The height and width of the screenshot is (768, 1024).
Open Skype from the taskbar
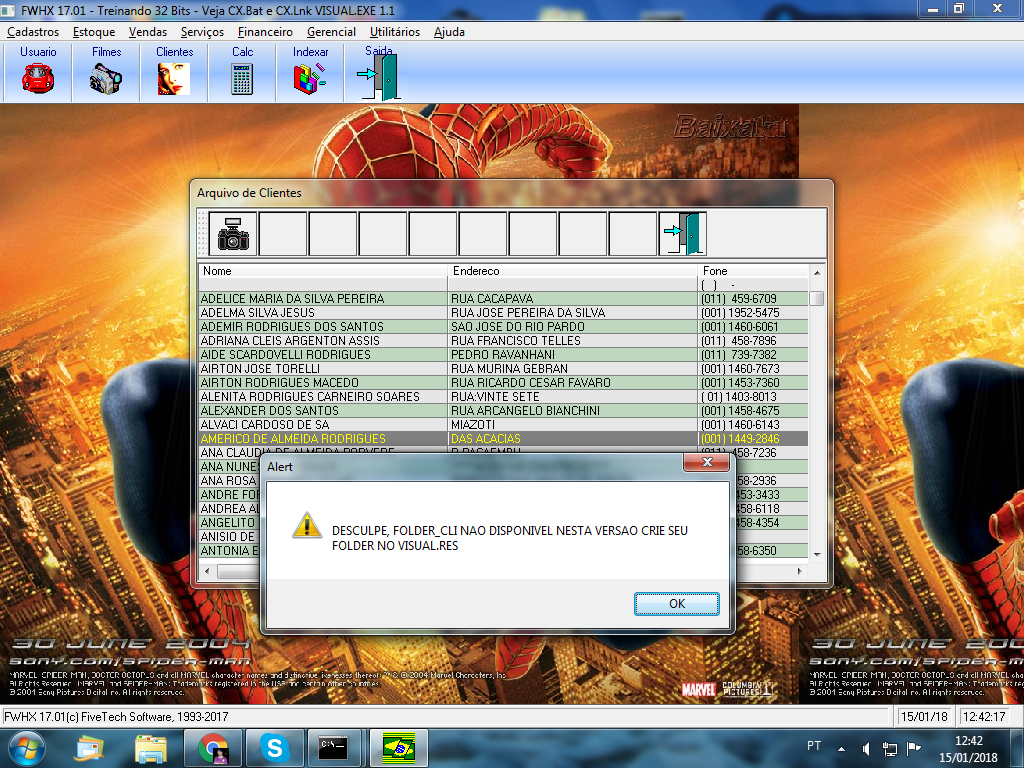[x=274, y=748]
